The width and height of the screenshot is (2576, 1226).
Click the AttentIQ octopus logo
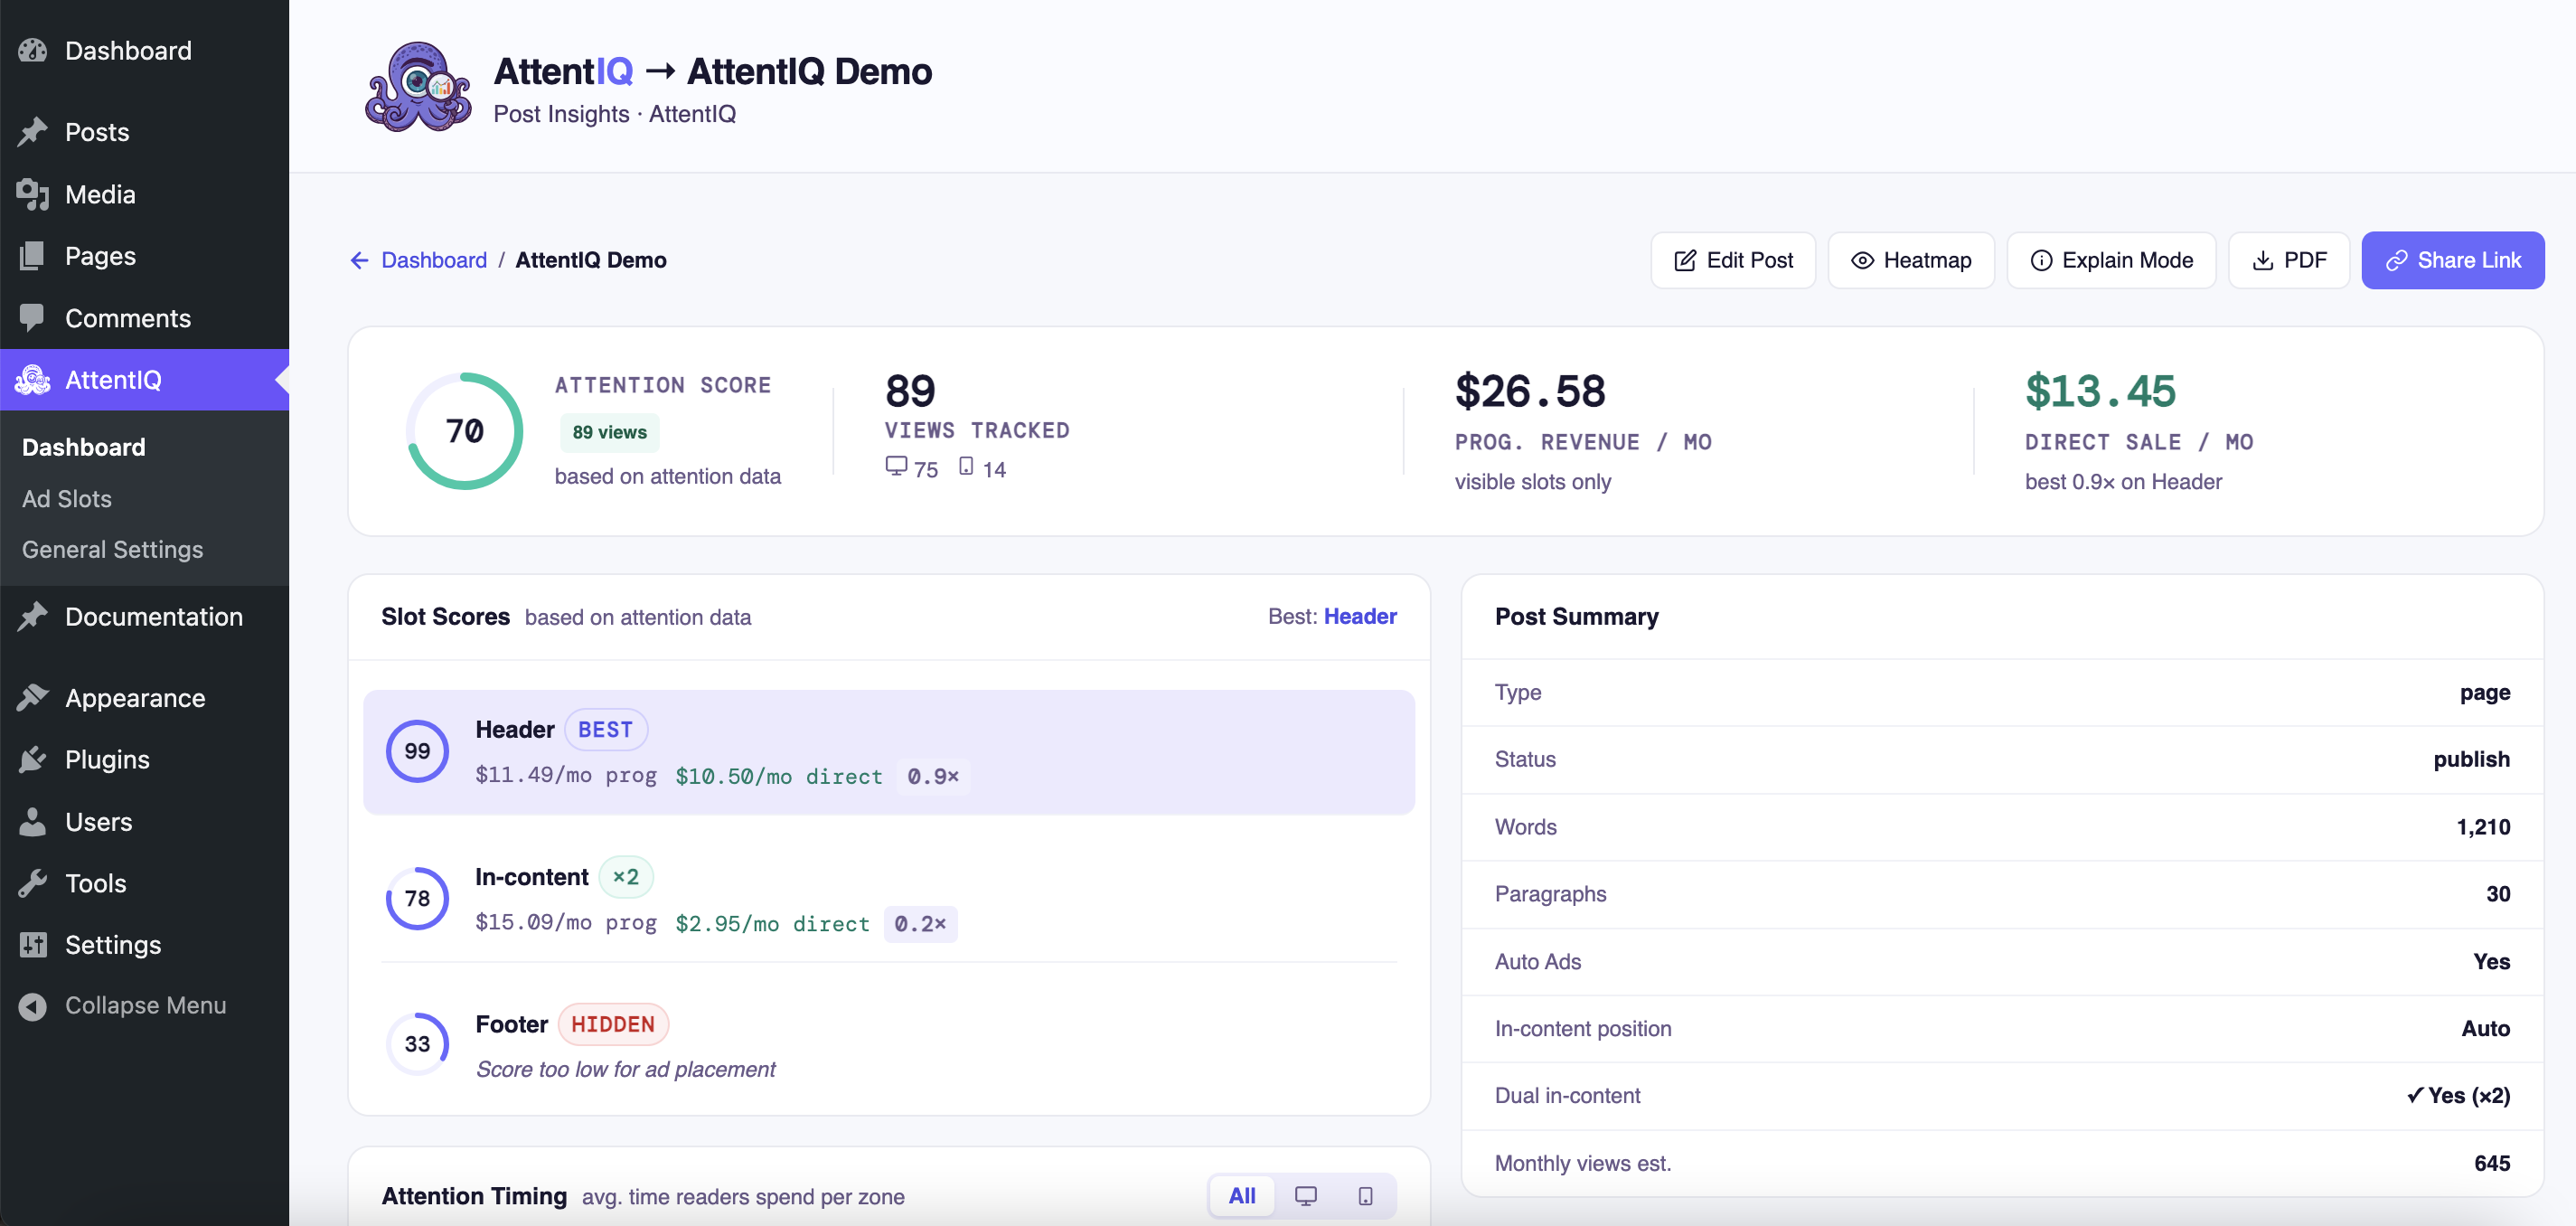(x=418, y=88)
